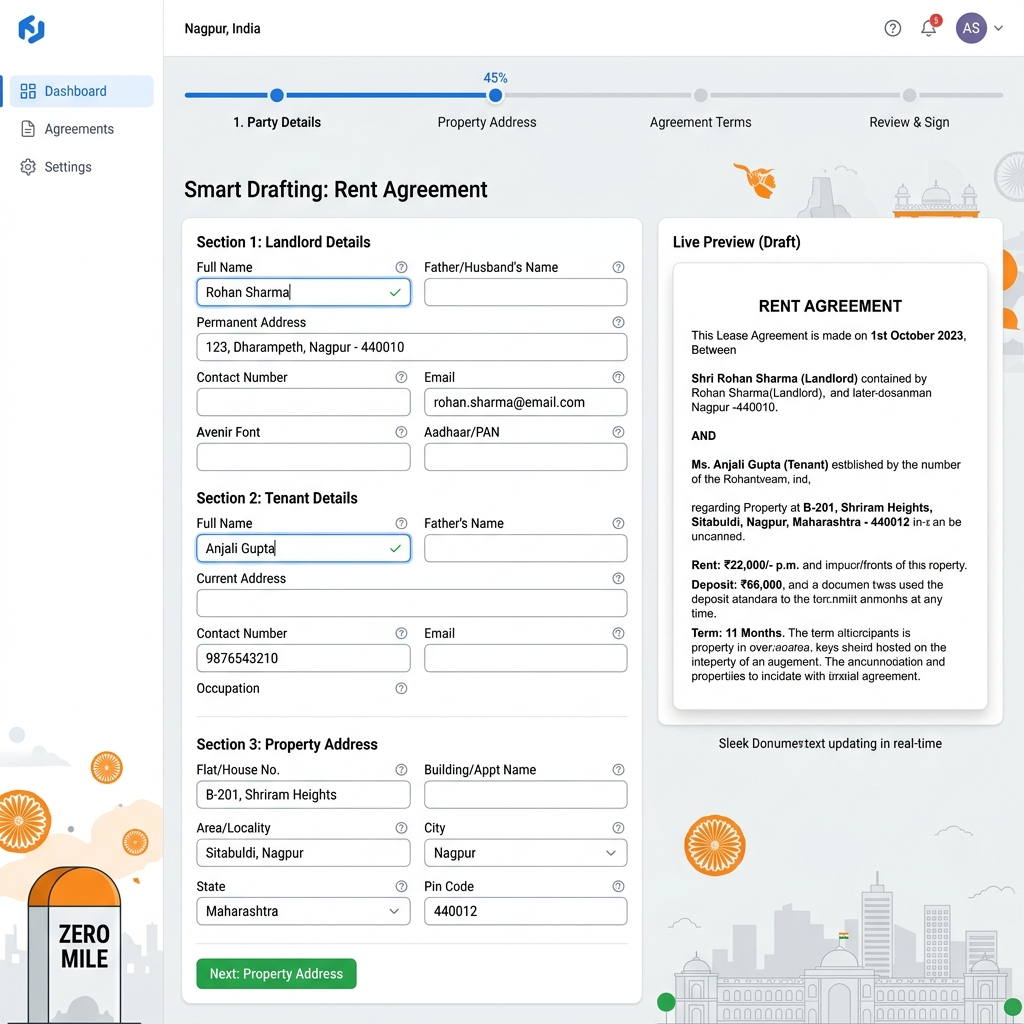
Task: Click the AS user avatar
Action: point(971,28)
